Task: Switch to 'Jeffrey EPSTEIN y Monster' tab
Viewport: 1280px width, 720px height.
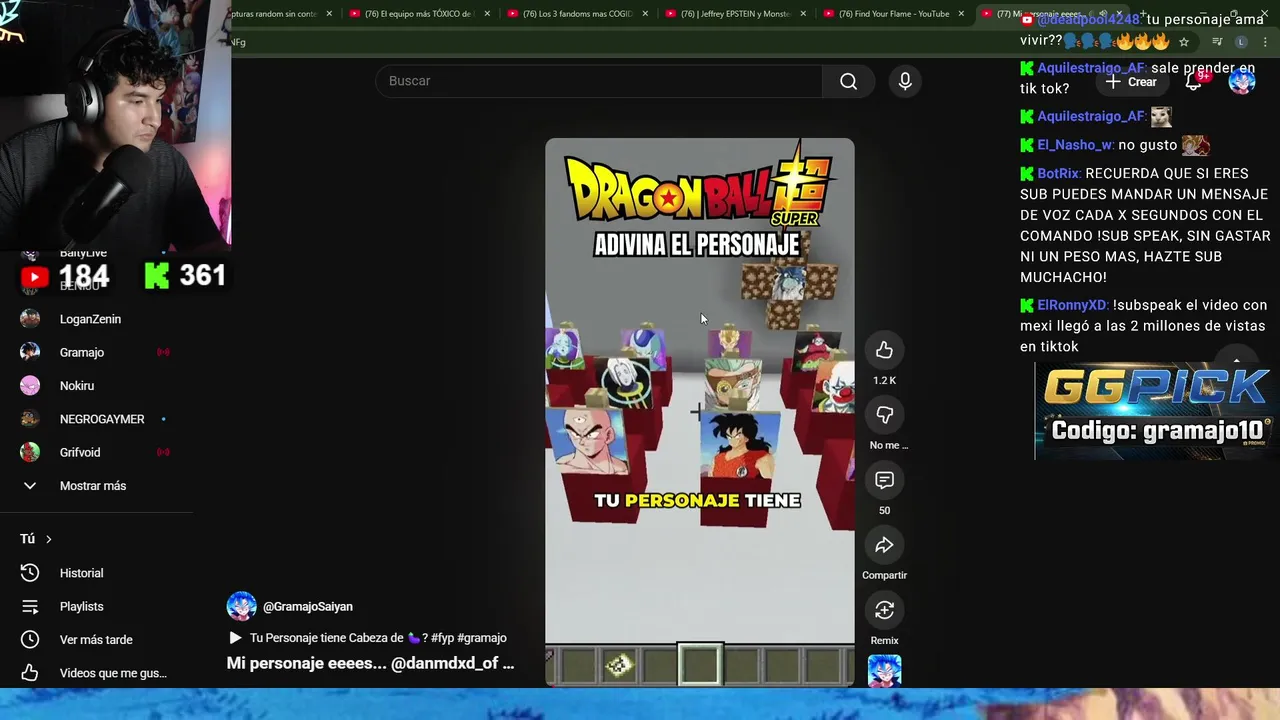Action: [x=733, y=14]
